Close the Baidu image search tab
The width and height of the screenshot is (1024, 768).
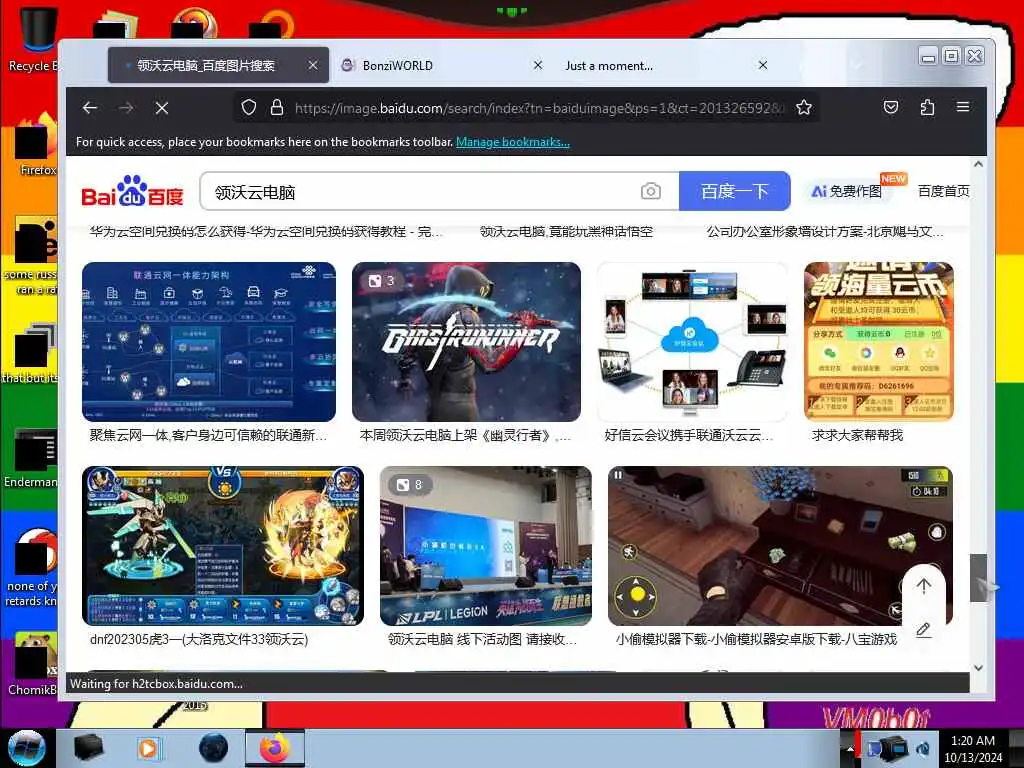313,65
